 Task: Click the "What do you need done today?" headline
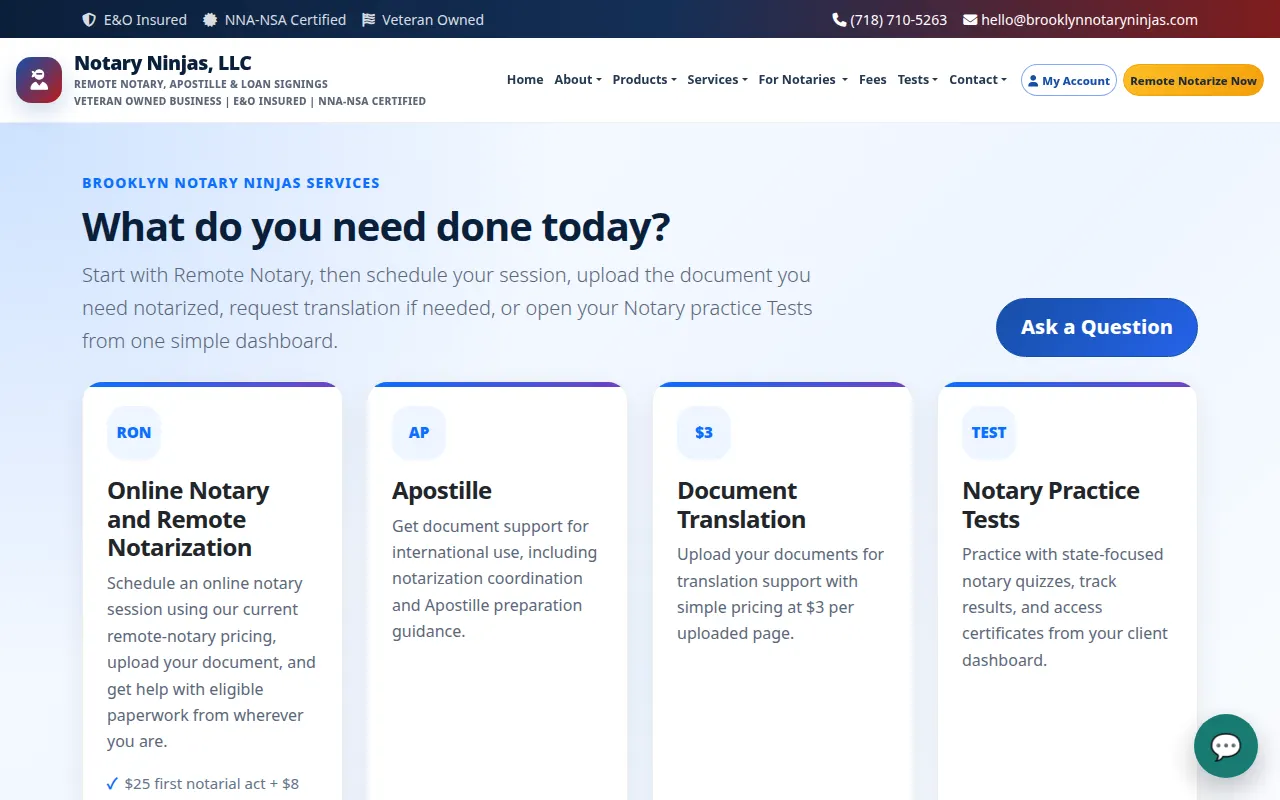click(x=376, y=228)
